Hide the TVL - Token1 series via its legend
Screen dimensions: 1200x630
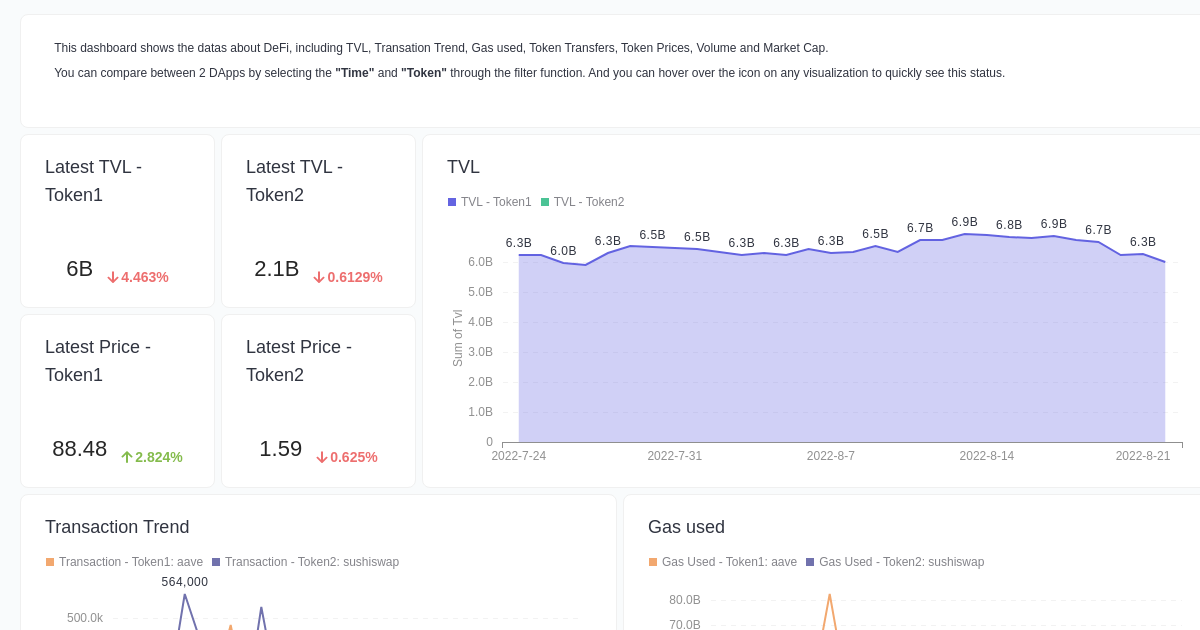452,202
